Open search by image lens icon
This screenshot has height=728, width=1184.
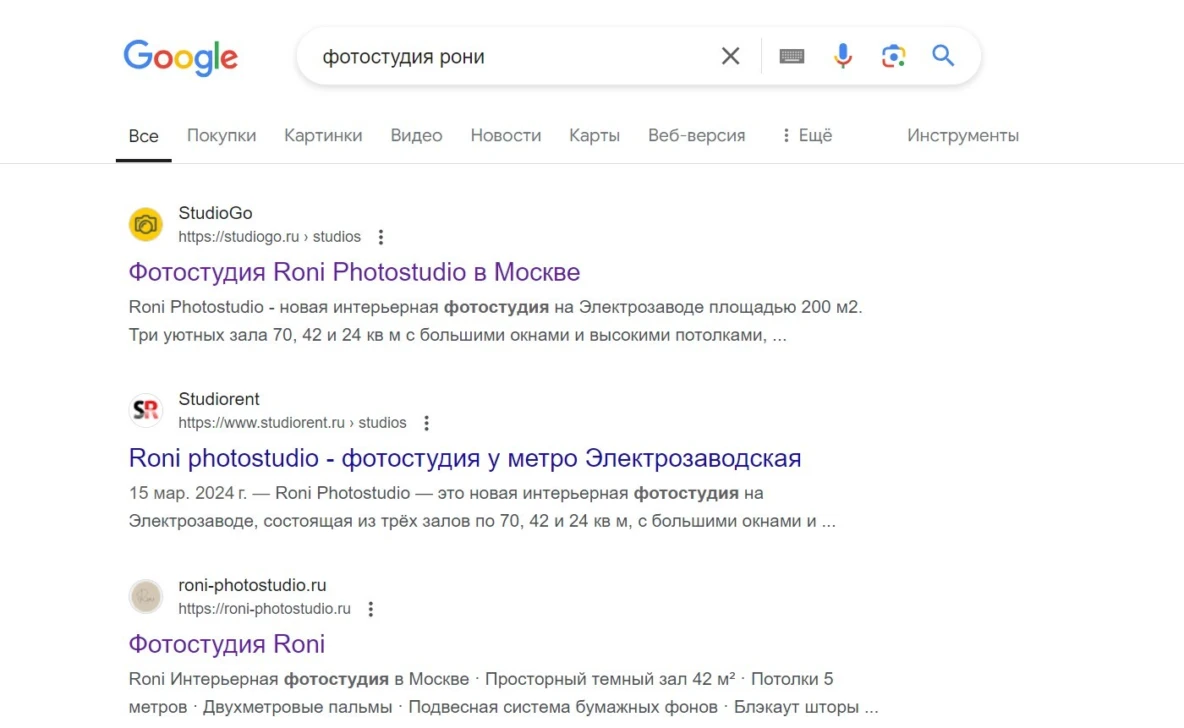click(893, 56)
